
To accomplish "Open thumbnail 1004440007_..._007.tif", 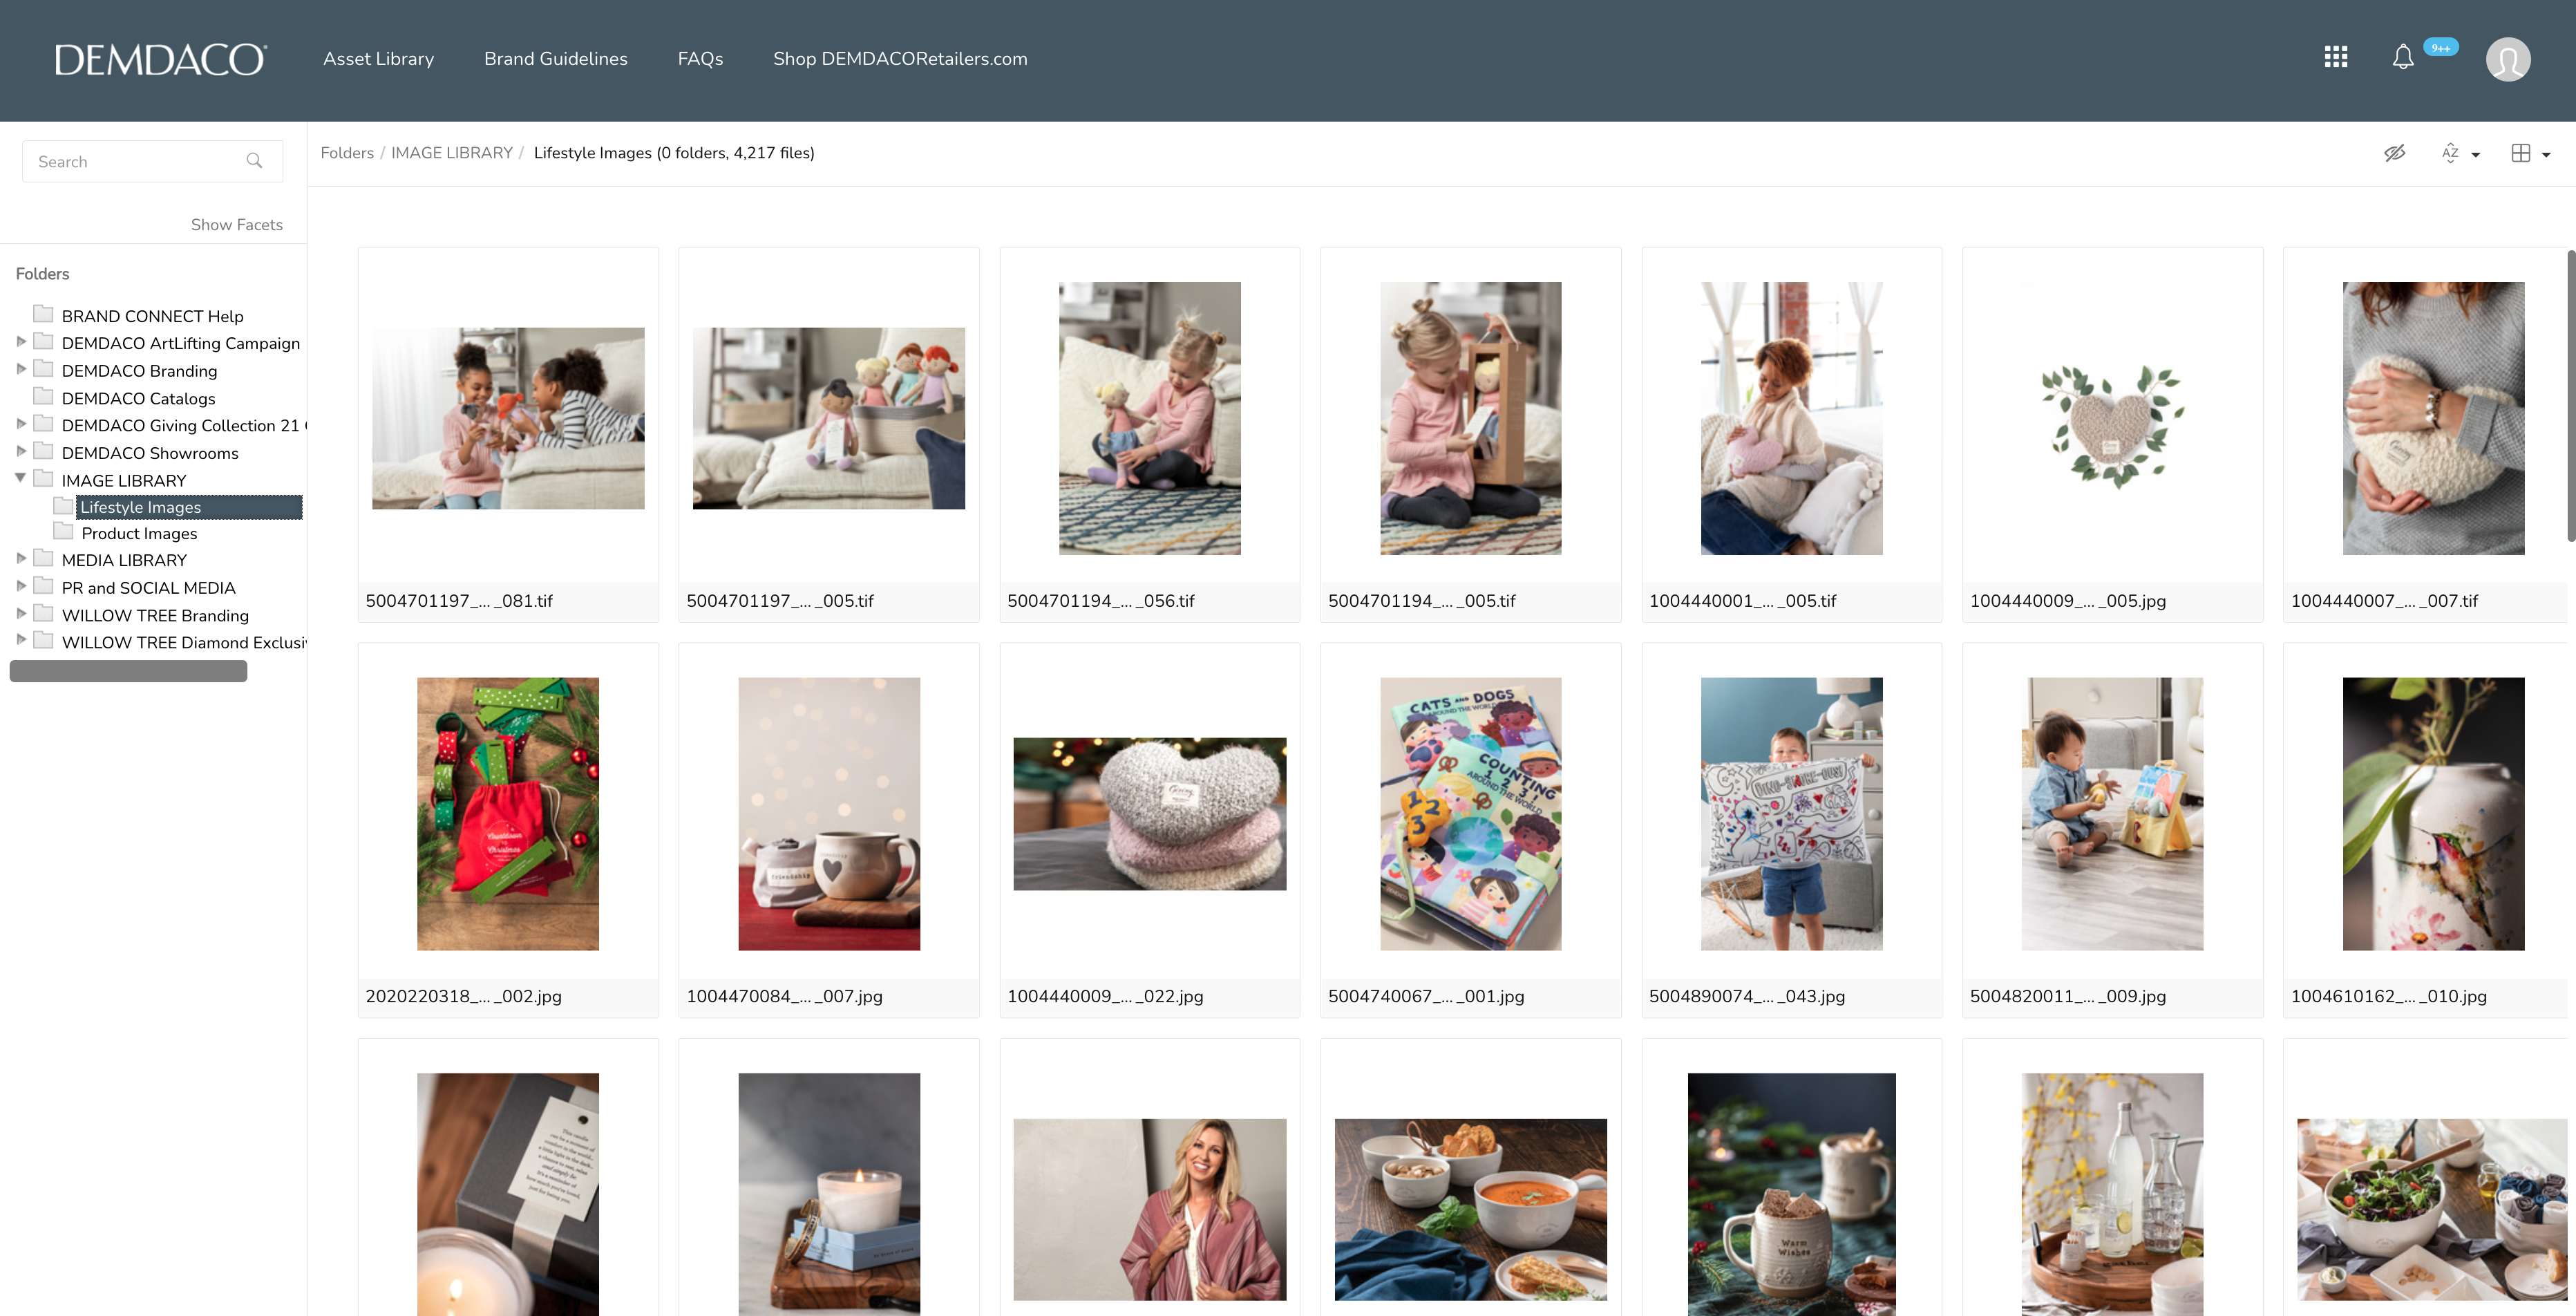I will 2434,418.
